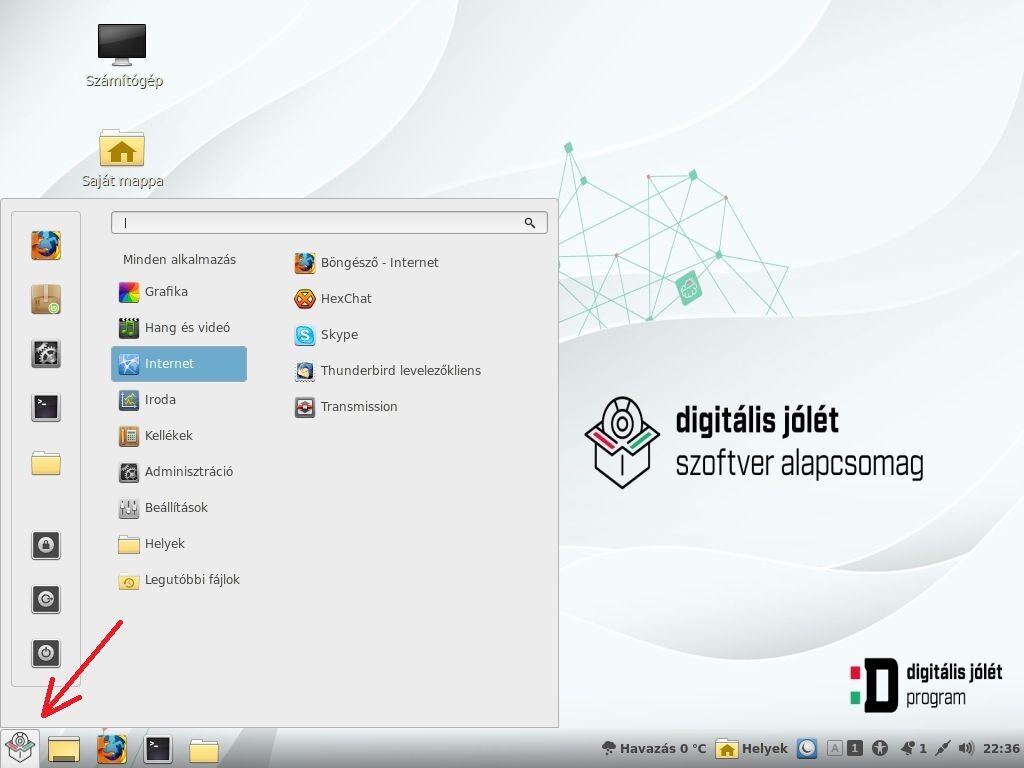
Task: Click the Shut Down power icon
Action: point(46,652)
